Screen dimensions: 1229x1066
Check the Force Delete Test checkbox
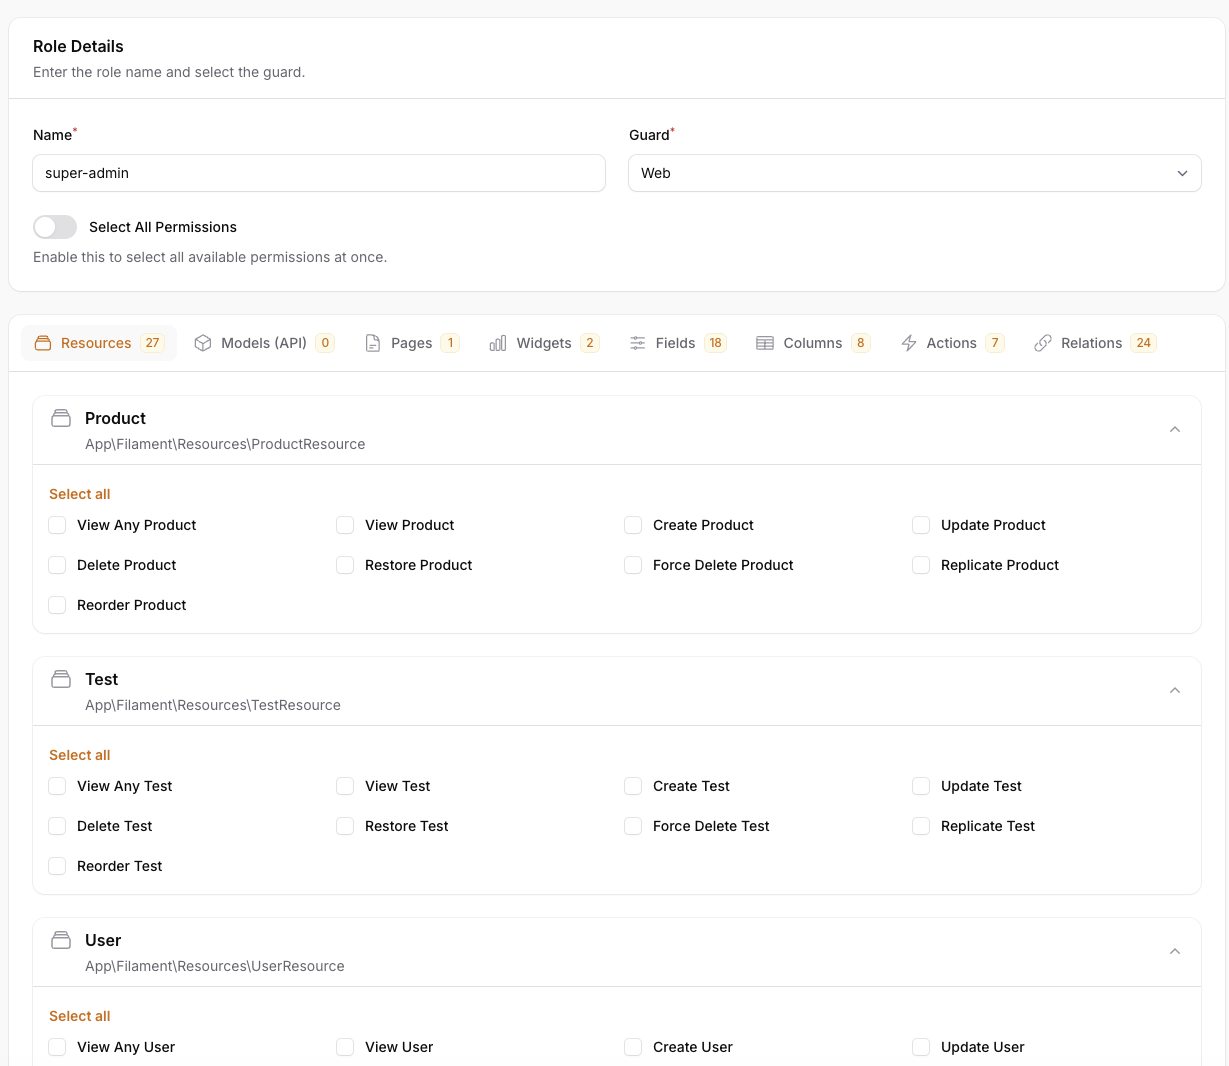click(633, 826)
